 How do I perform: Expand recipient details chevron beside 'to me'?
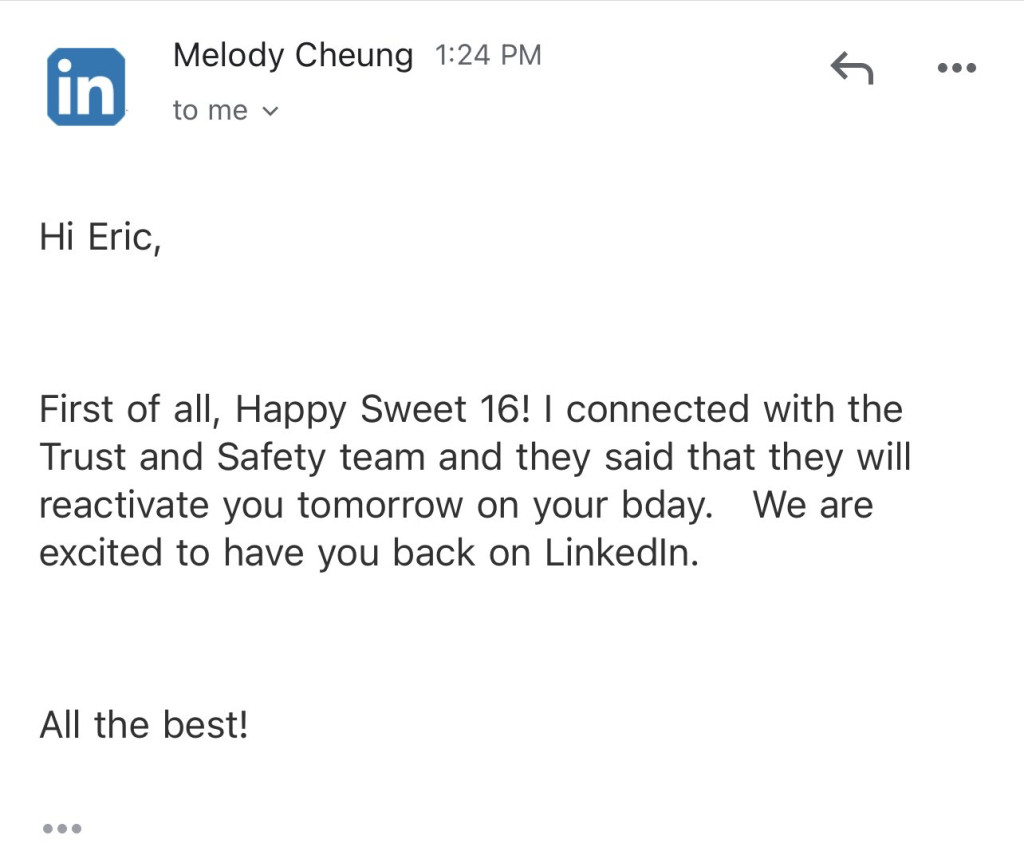coord(269,111)
